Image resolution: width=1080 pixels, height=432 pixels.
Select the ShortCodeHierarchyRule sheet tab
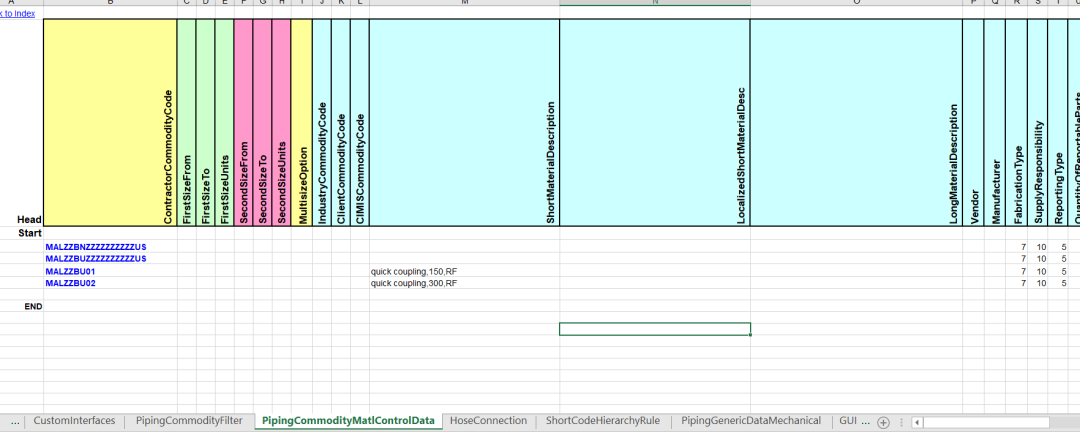click(x=603, y=421)
